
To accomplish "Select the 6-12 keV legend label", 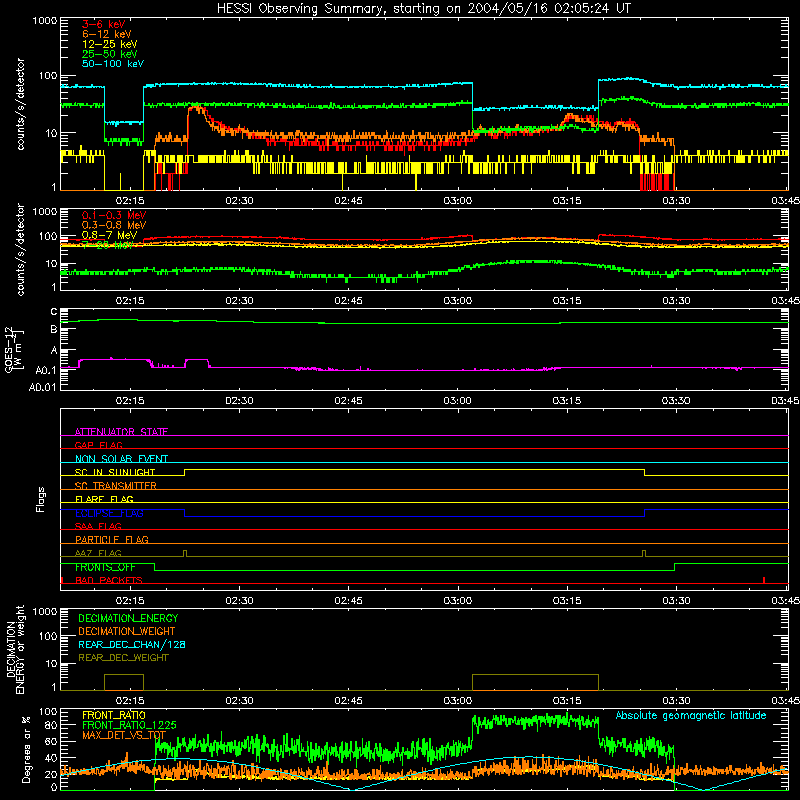I will [107, 34].
